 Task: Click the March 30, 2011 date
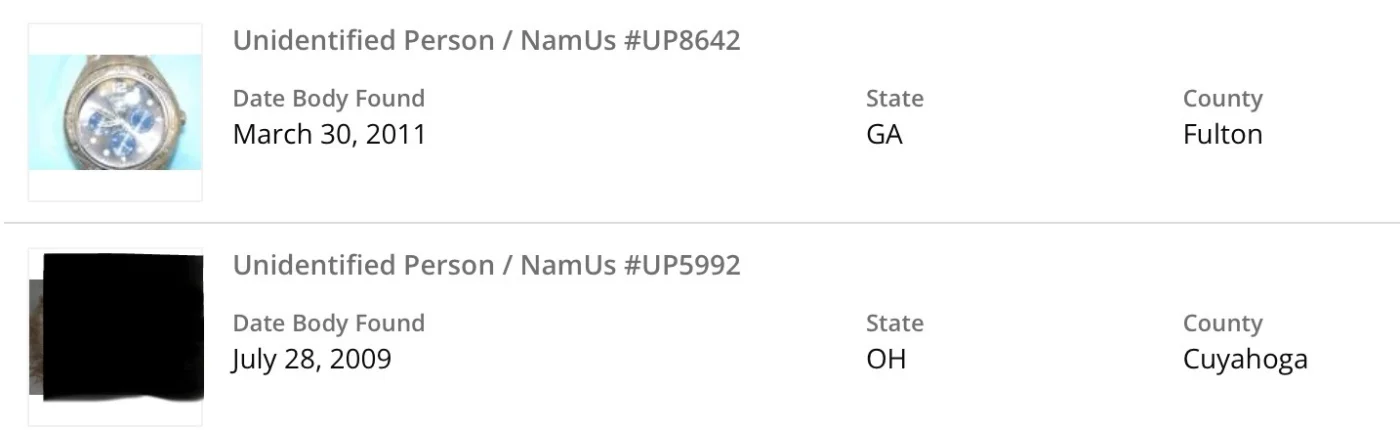point(329,134)
